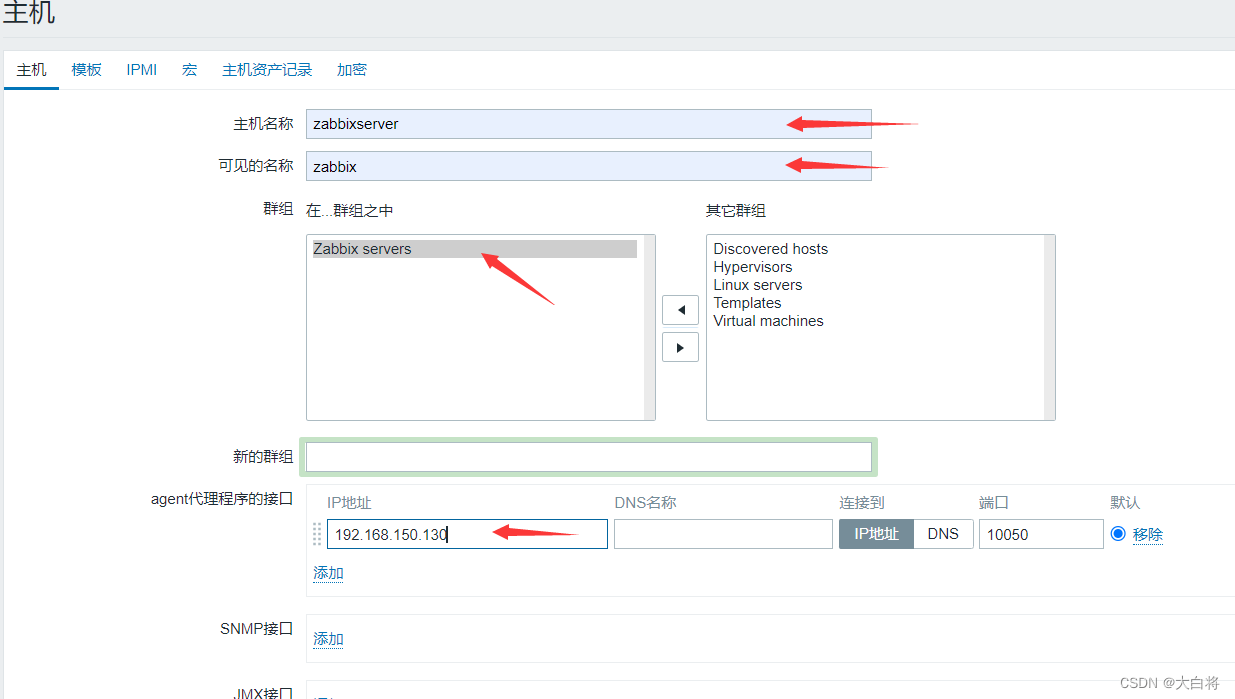The width and height of the screenshot is (1235, 699).
Task: Click the 新的群组 input field
Action: click(589, 457)
